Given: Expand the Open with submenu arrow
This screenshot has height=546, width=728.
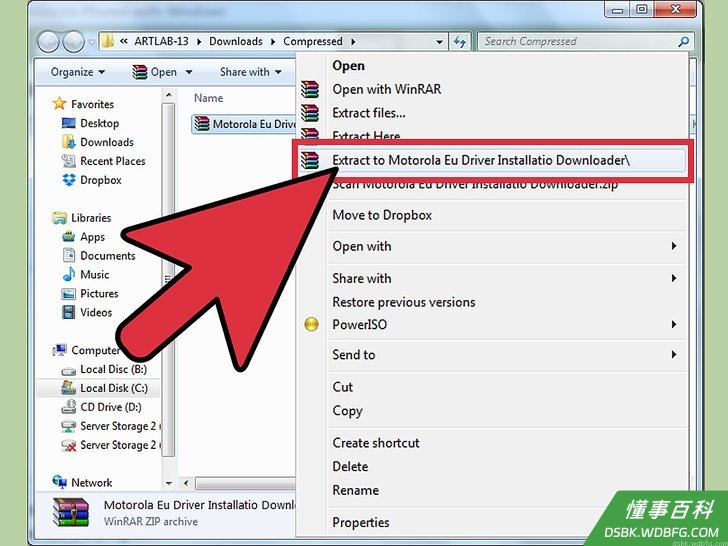Looking at the screenshot, I should (674, 246).
